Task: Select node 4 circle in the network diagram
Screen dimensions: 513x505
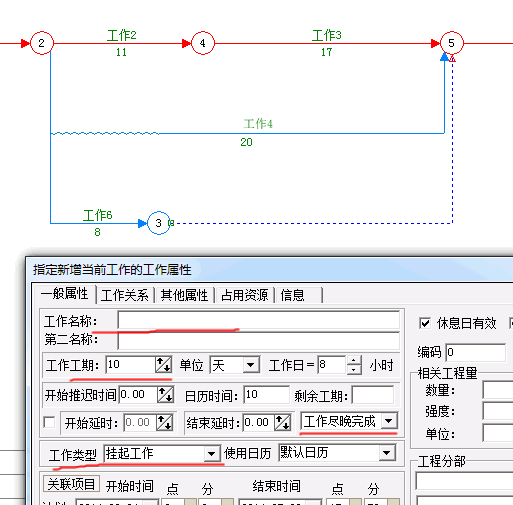Action: pyautogui.click(x=203, y=43)
